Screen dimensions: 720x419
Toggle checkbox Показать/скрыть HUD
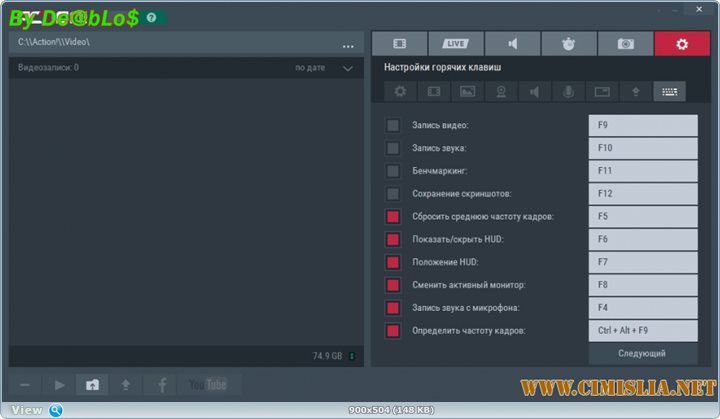pos(393,239)
